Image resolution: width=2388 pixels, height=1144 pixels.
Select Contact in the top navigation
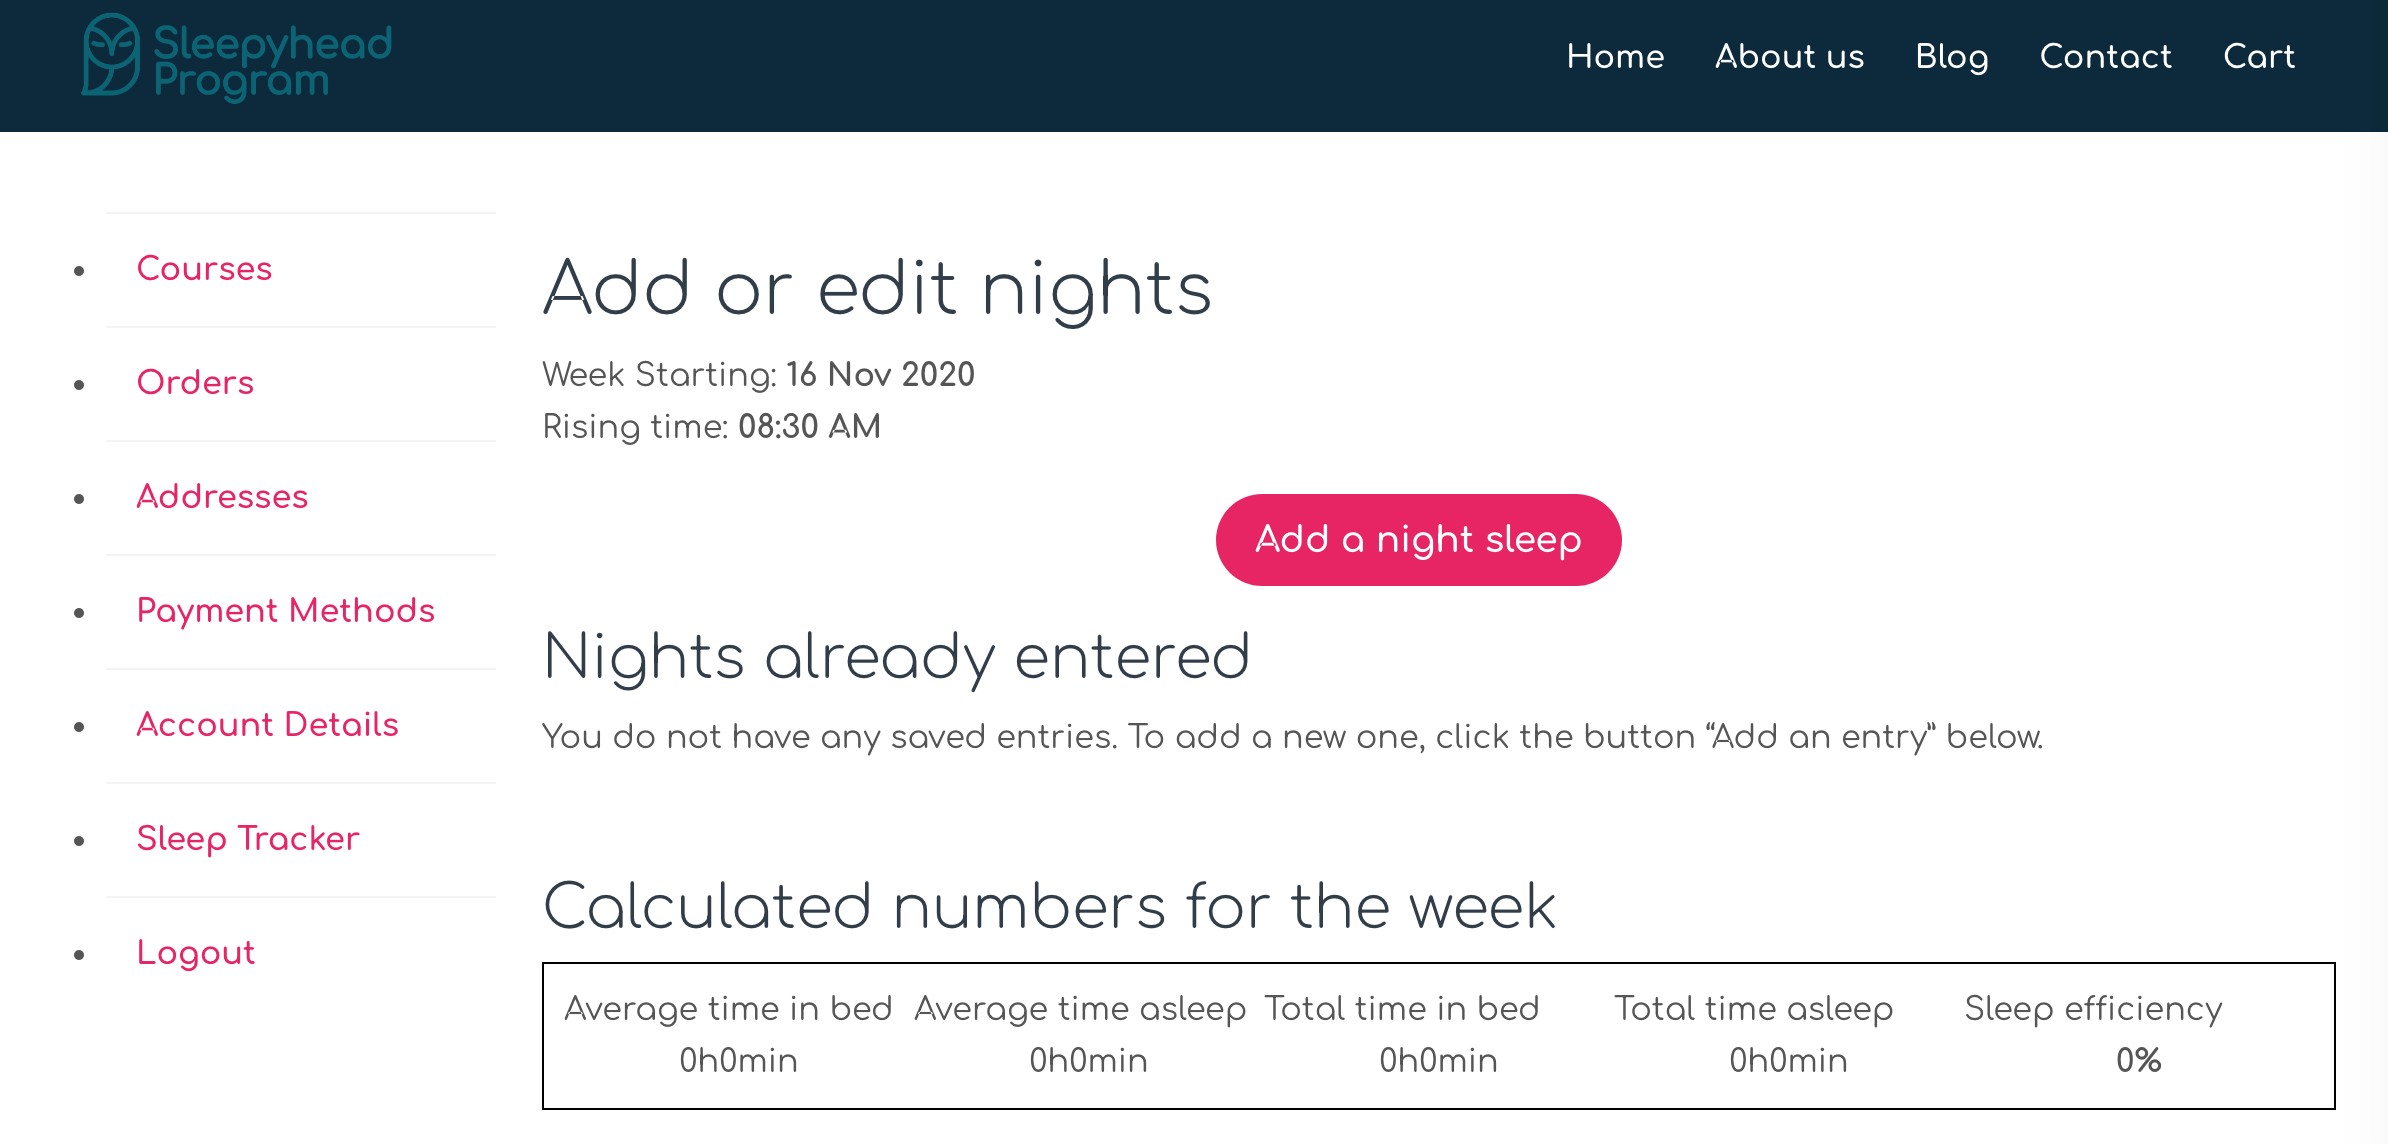(x=2105, y=56)
